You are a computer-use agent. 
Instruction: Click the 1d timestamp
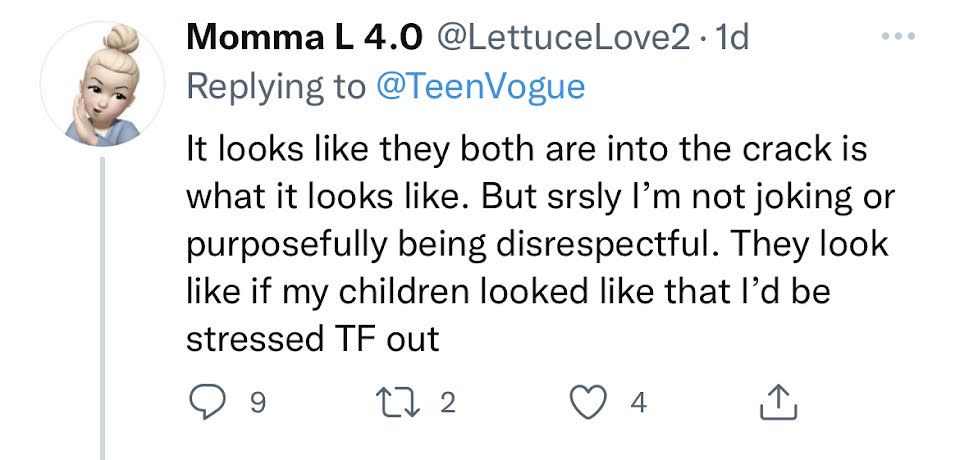(727, 38)
